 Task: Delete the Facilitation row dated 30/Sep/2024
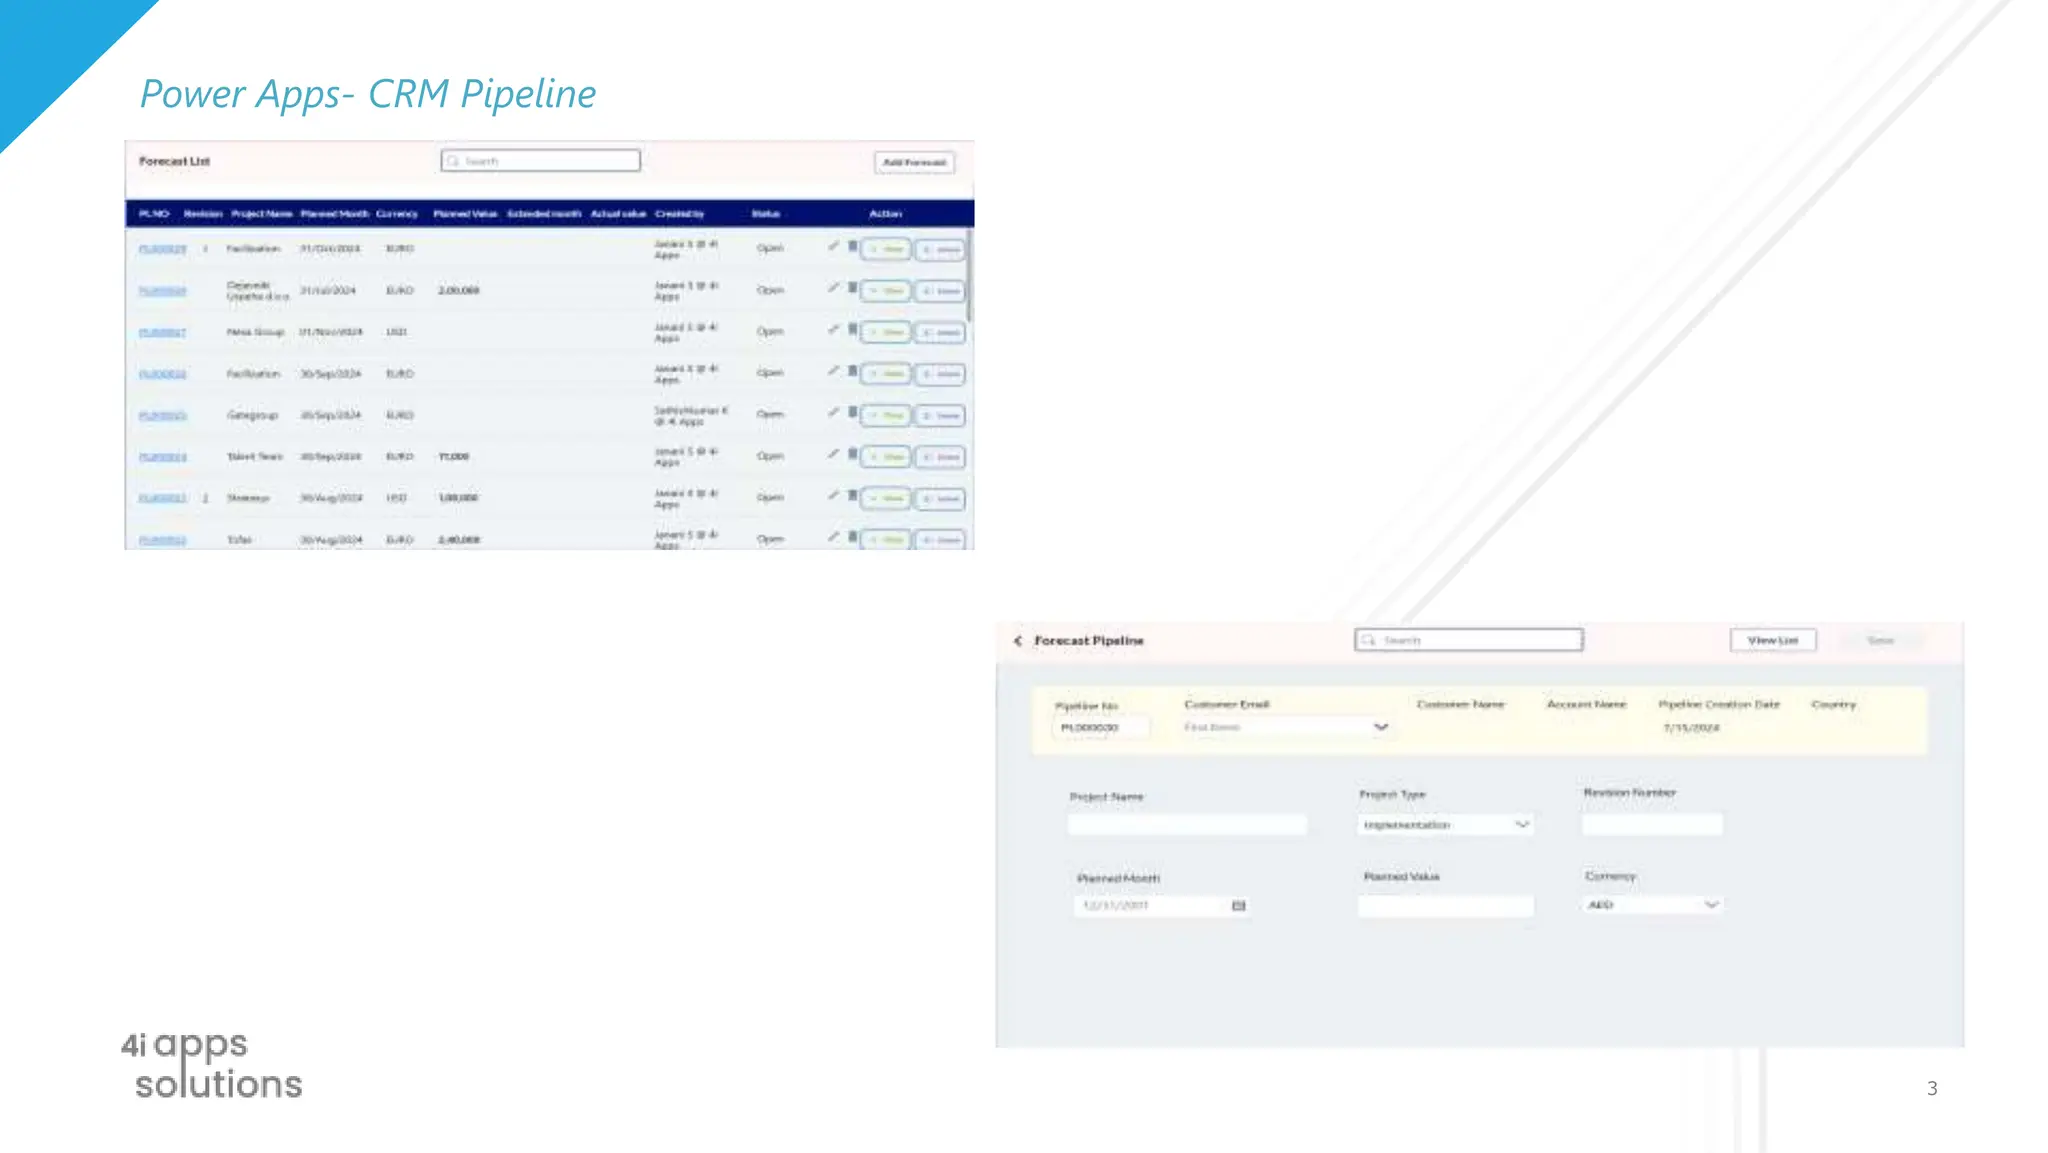click(852, 371)
